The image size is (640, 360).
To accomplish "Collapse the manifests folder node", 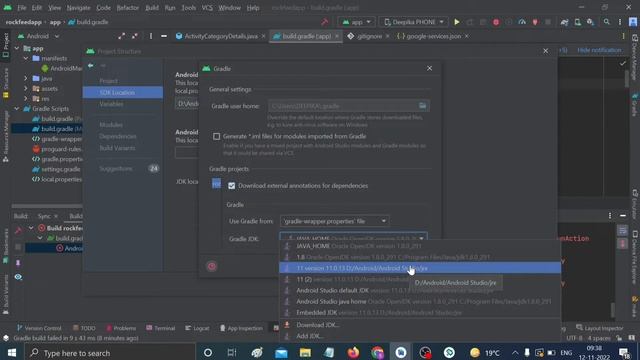I will click(x=26, y=58).
